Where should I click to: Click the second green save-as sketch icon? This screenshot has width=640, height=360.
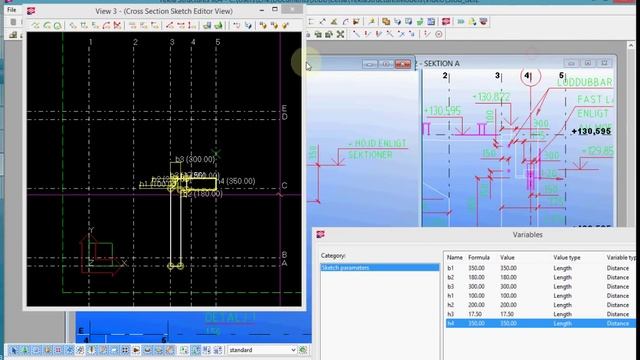tap(219, 25)
